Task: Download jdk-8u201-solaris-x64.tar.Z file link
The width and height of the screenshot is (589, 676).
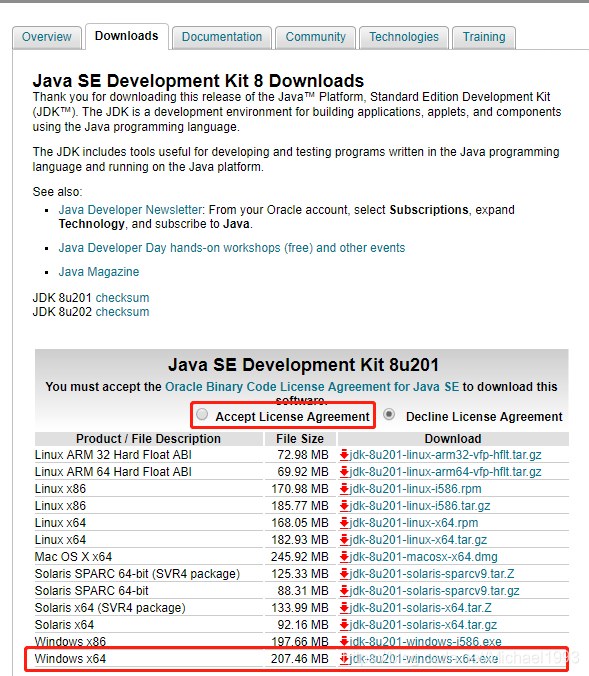Action: coord(420,608)
